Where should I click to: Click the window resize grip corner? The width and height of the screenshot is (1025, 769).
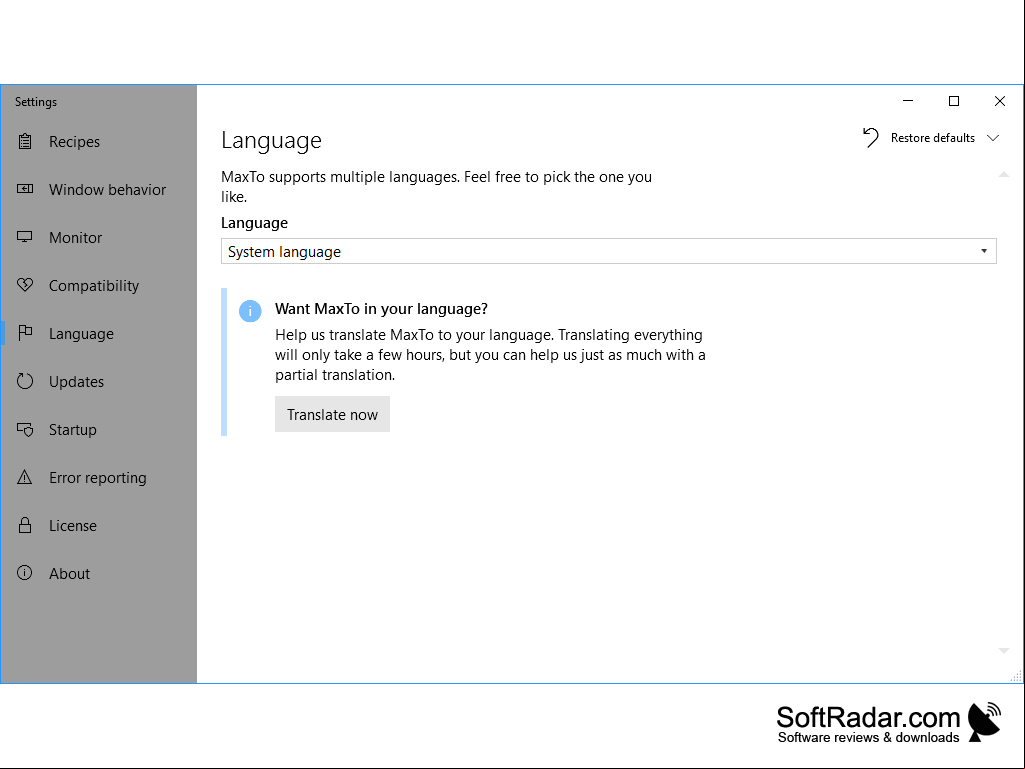pos(1016,676)
